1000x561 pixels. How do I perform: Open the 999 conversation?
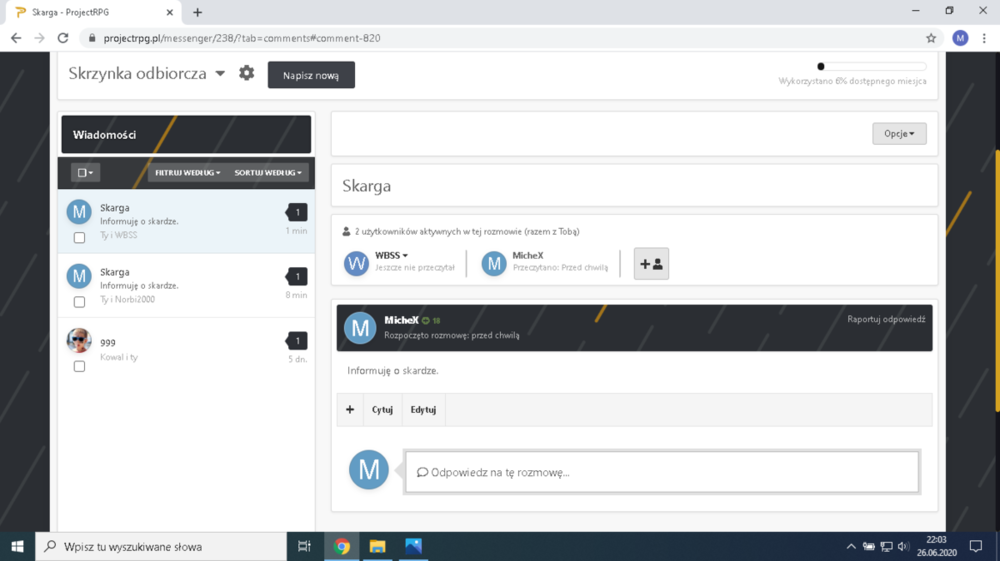(186, 350)
